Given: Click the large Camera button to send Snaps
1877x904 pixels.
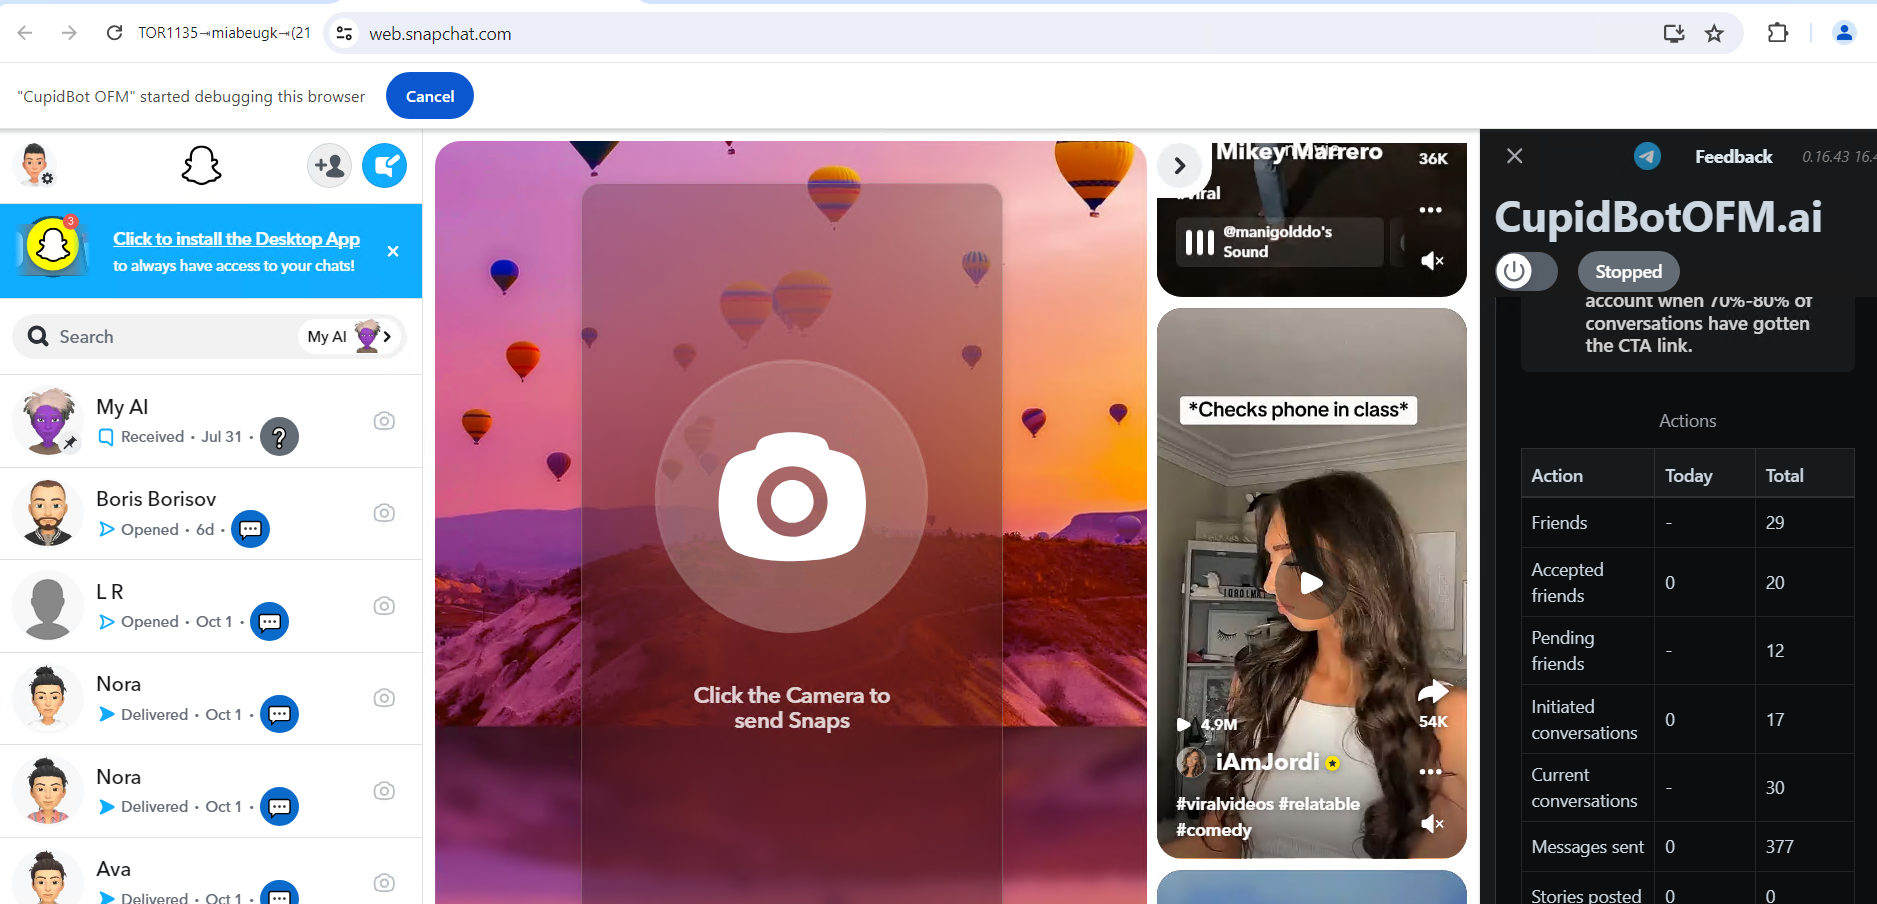Looking at the screenshot, I should [x=791, y=497].
